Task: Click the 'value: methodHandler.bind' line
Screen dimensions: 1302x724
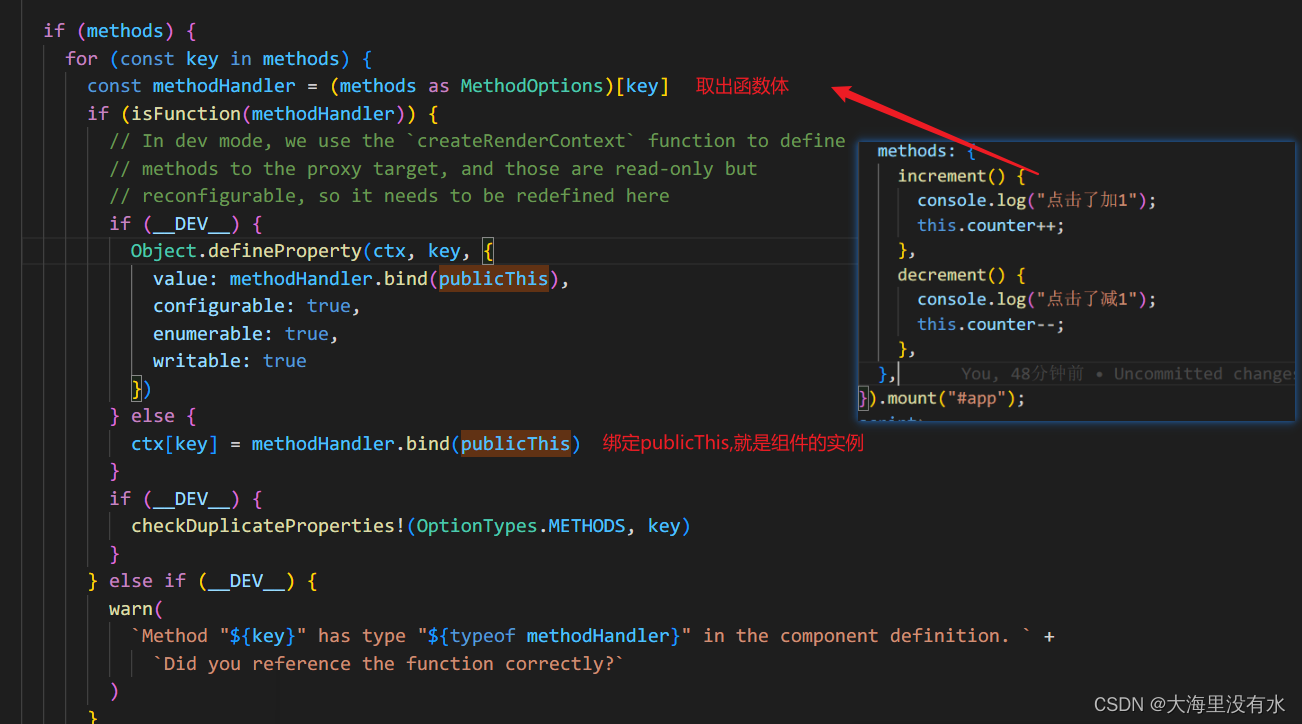Action: click(361, 279)
